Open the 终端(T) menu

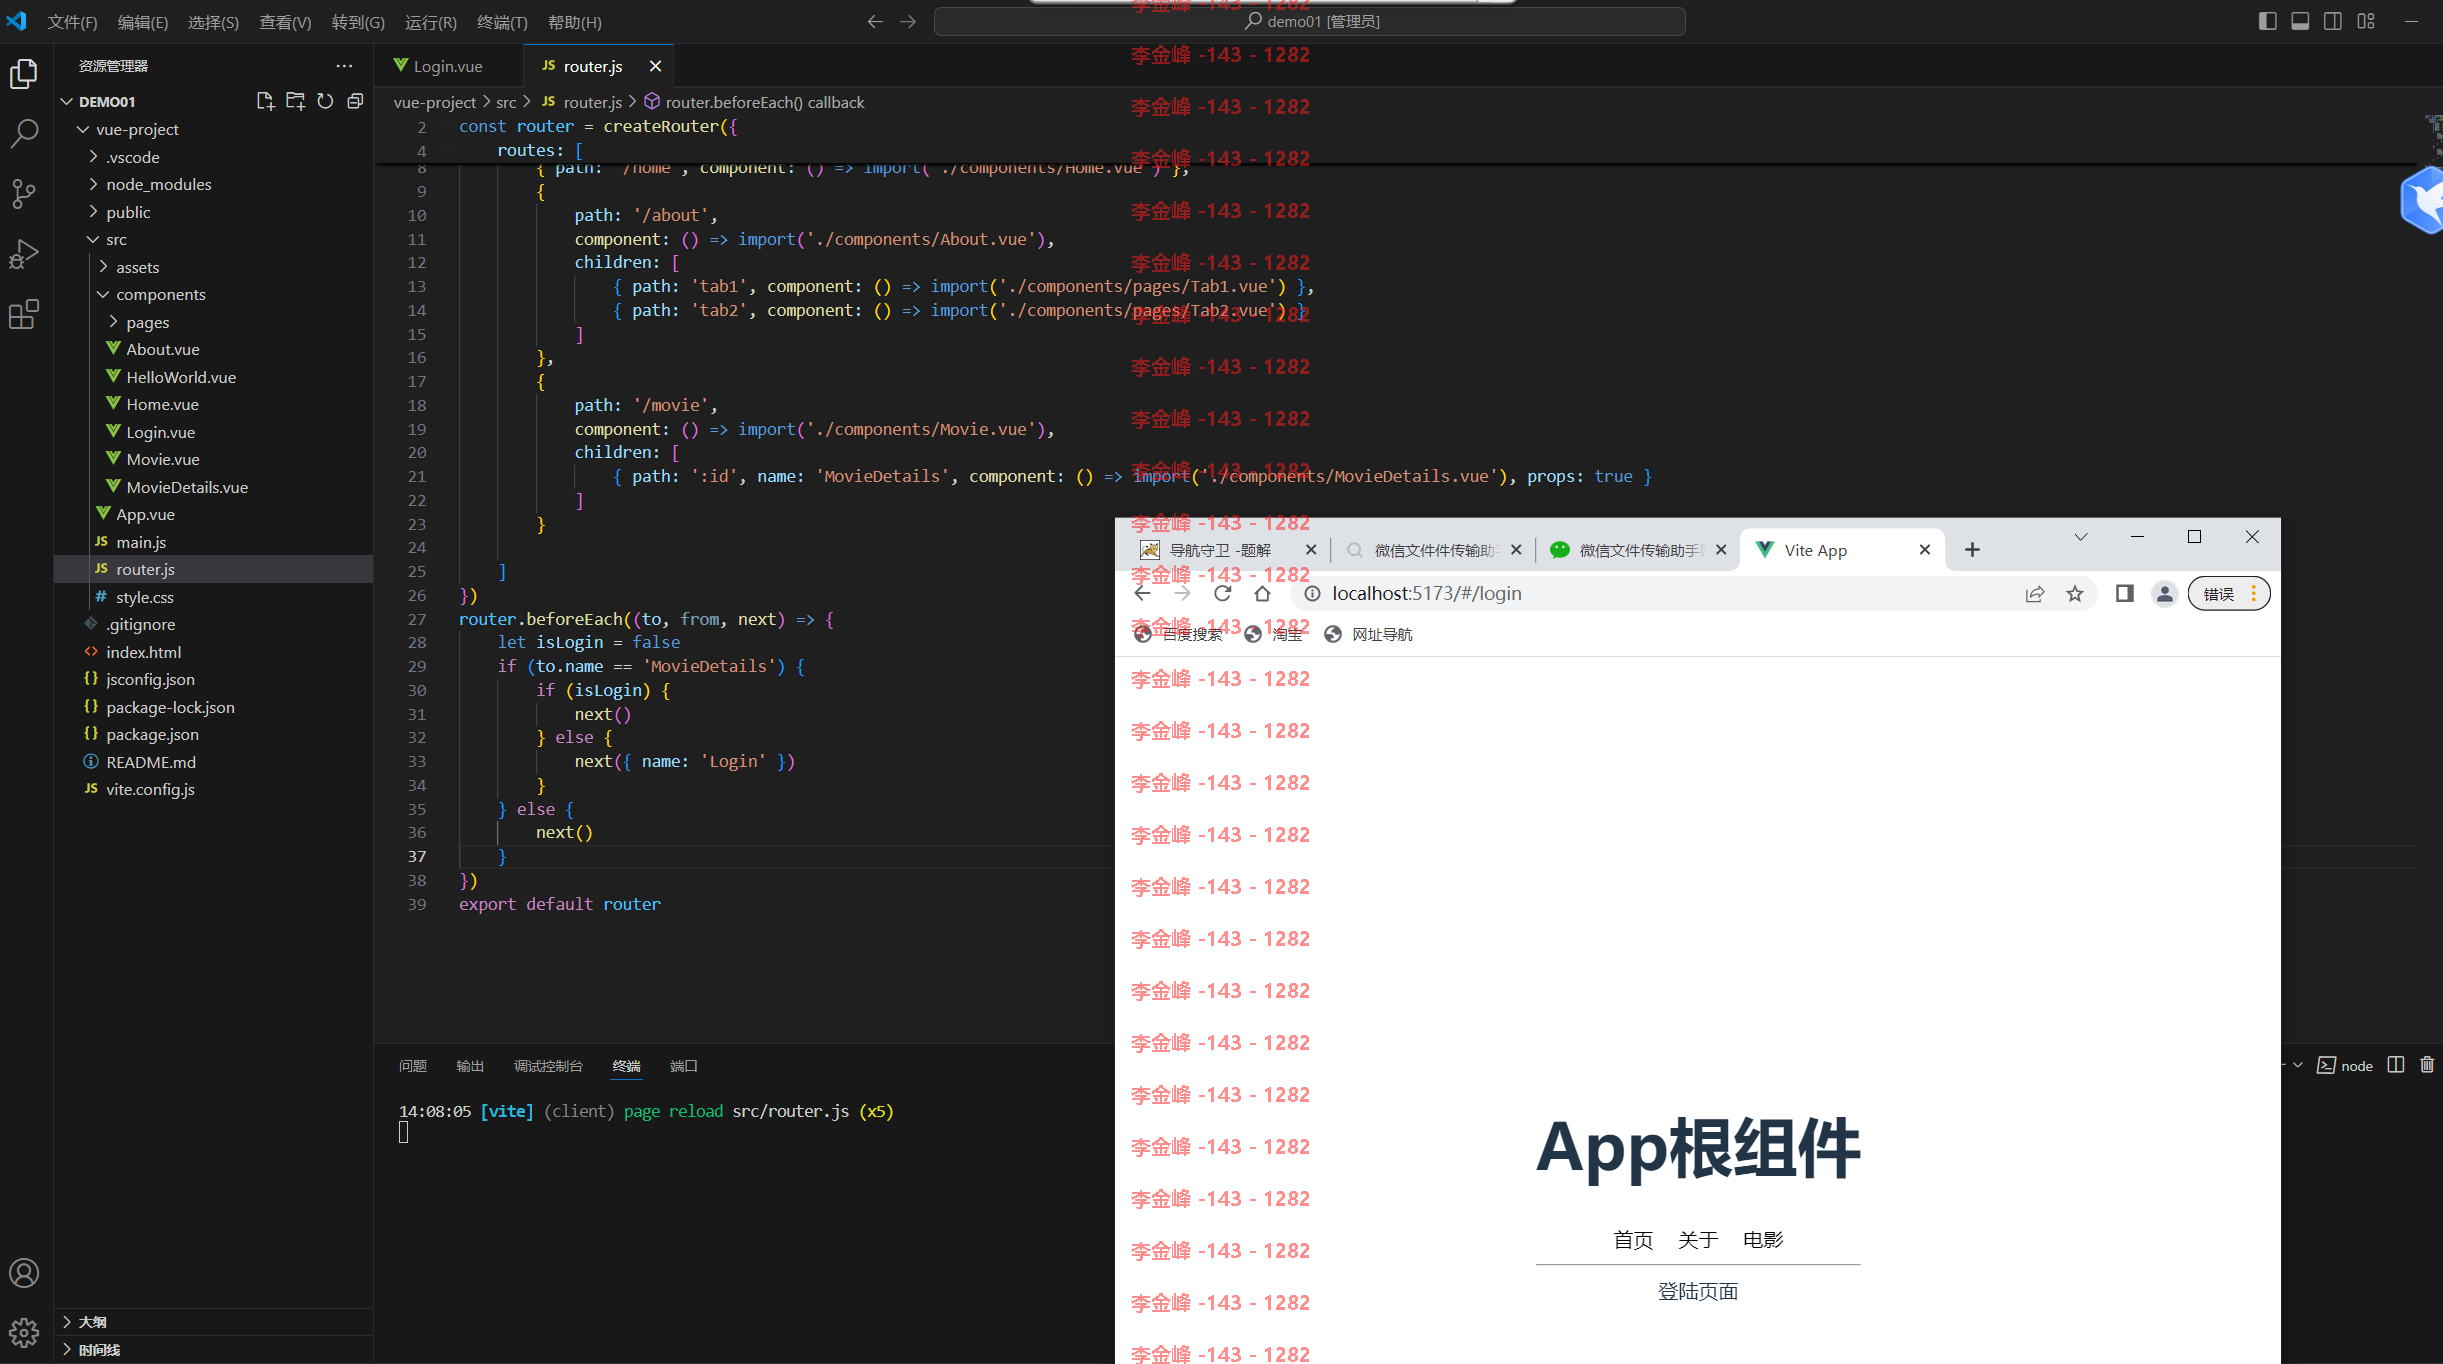pos(502,22)
